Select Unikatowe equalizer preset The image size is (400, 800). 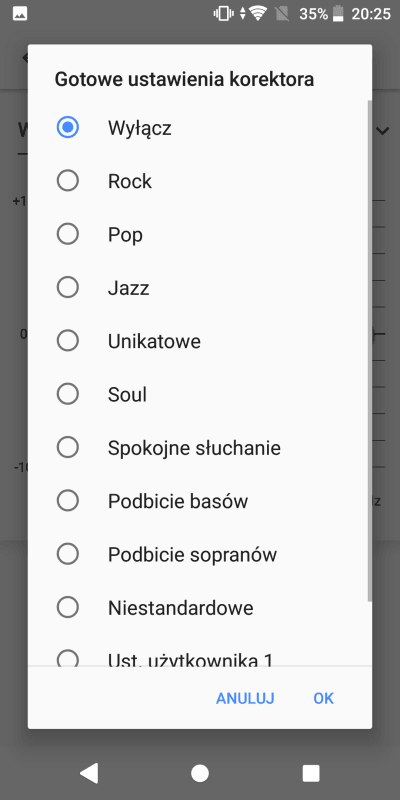click(x=67, y=341)
